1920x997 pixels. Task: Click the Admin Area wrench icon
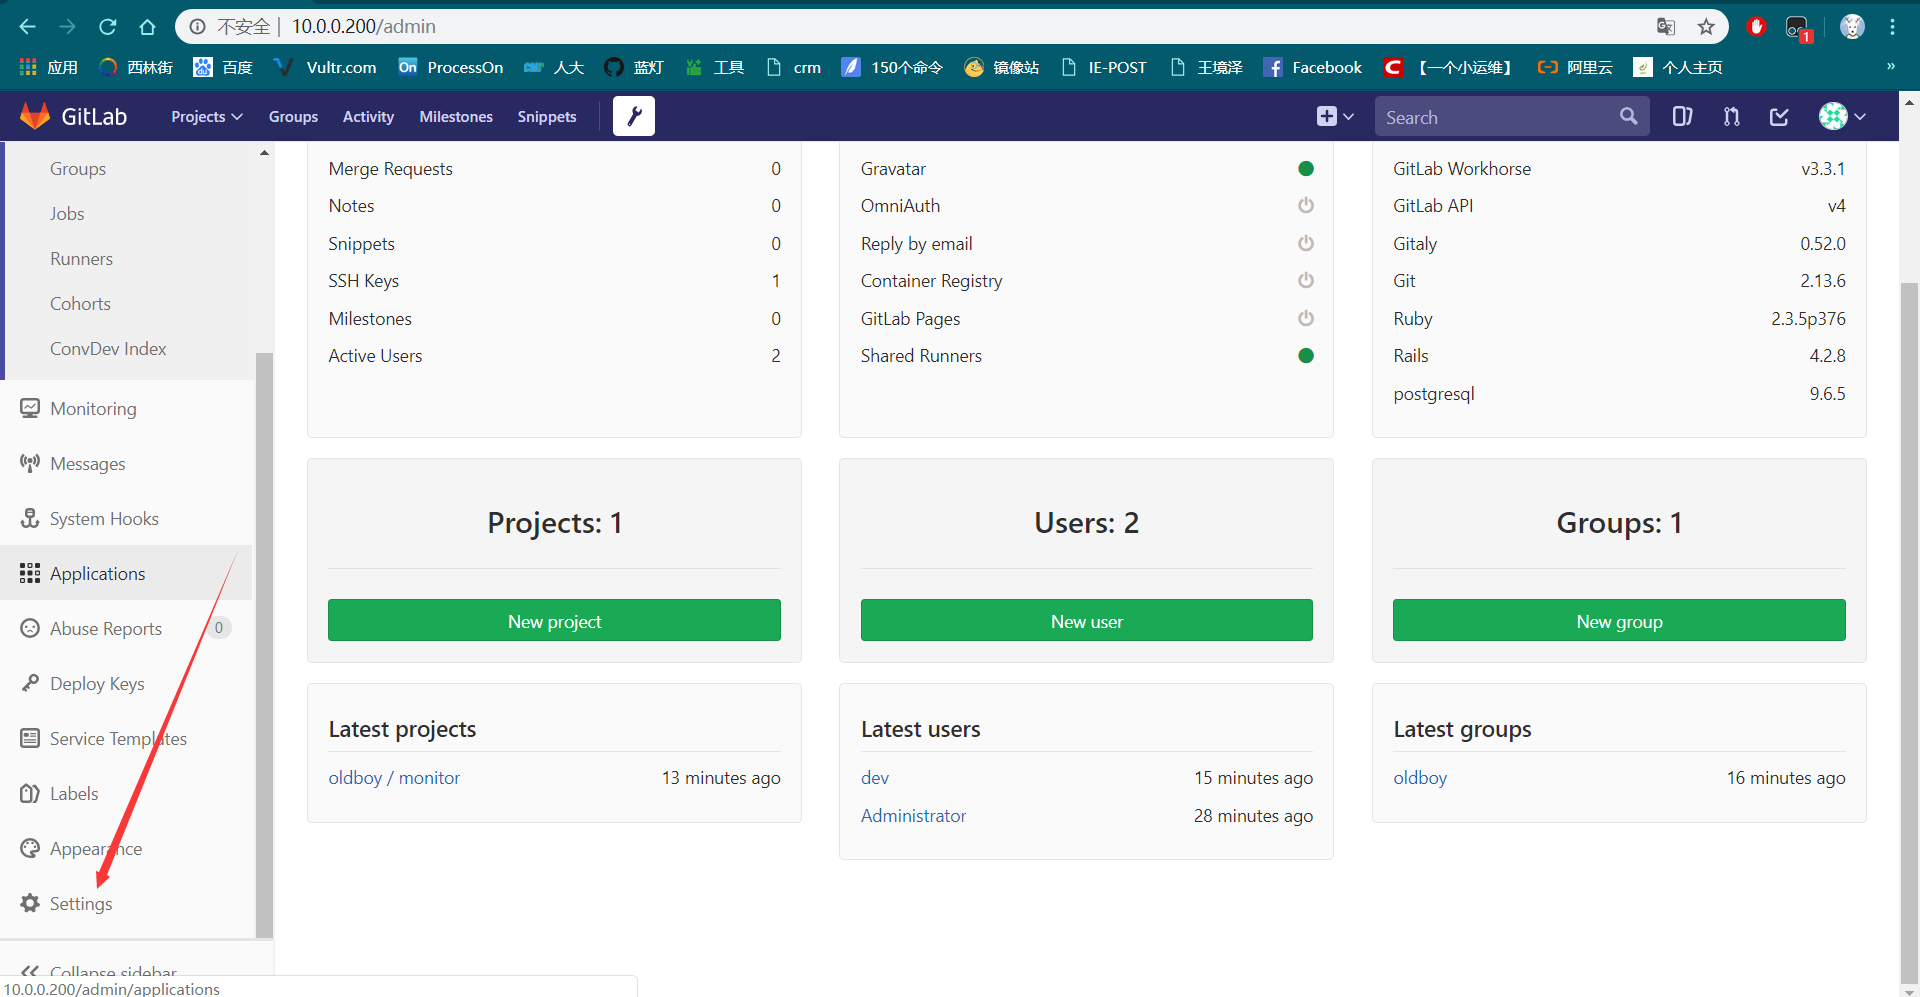click(634, 116)
